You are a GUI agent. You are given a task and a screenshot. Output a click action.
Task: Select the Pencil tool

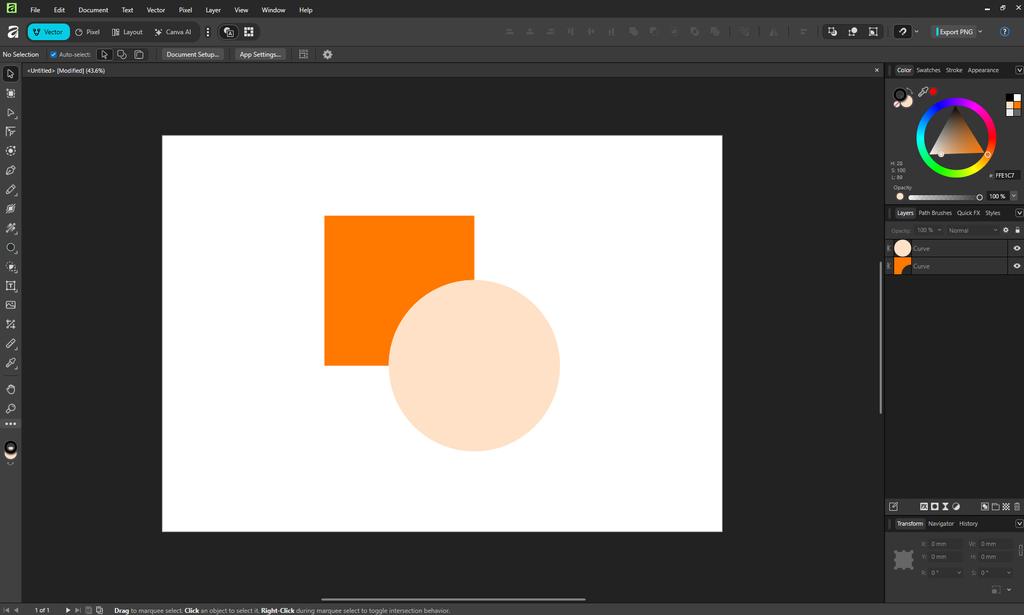[x=10, y=190]
